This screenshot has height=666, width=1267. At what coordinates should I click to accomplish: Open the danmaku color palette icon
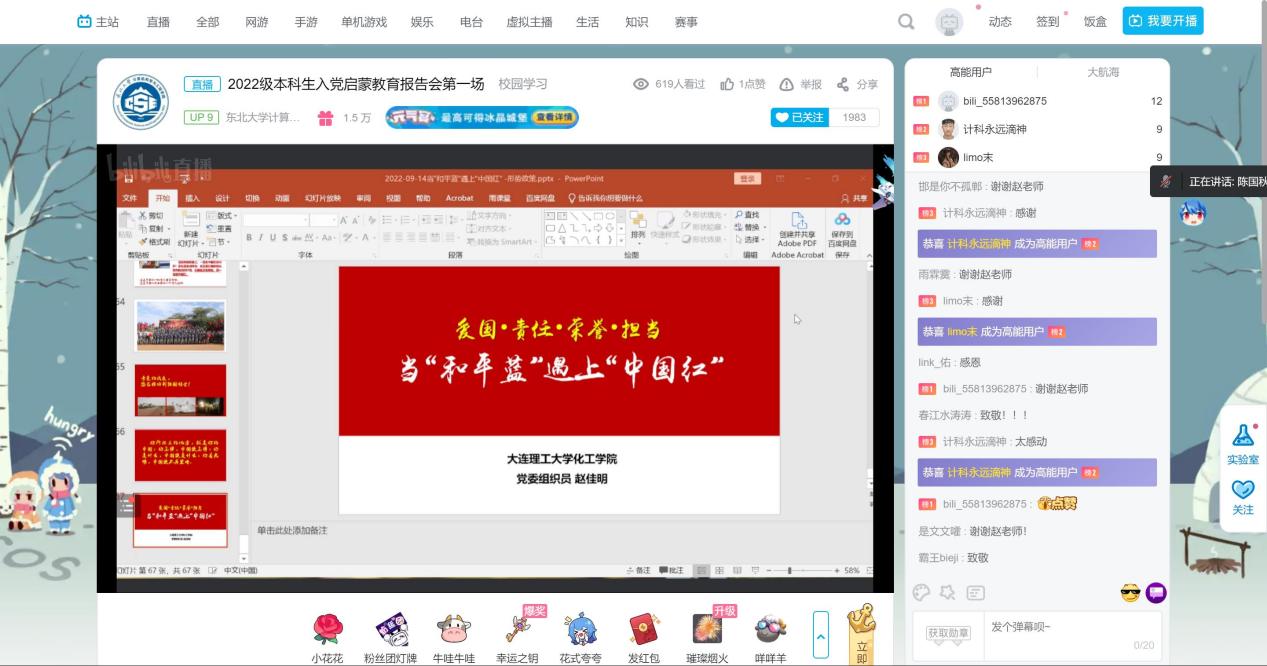tap(922, 593)
